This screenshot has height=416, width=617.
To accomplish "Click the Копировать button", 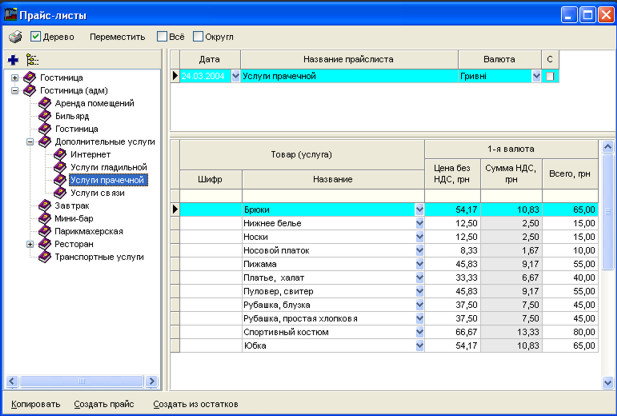I will click(x=36, y=404).
